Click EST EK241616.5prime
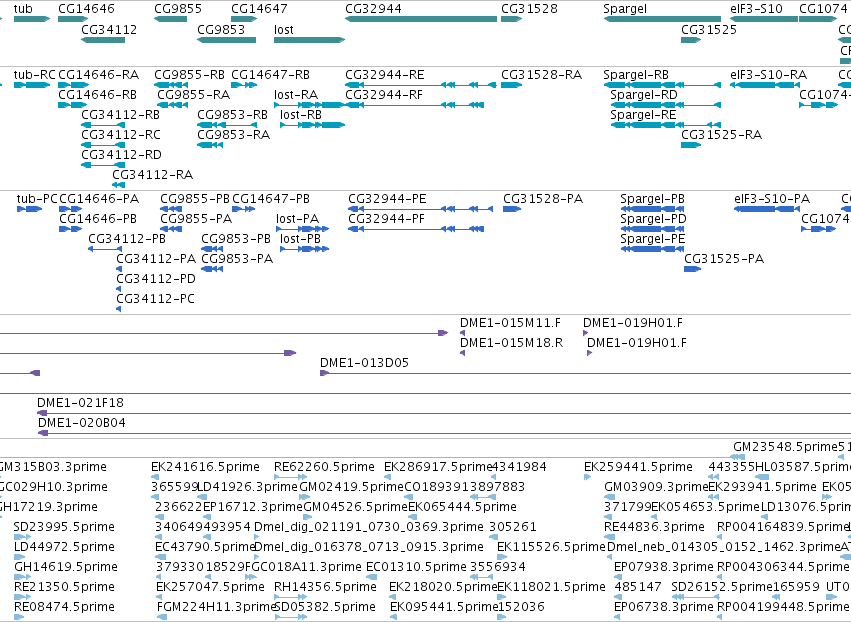 (206, 467)
